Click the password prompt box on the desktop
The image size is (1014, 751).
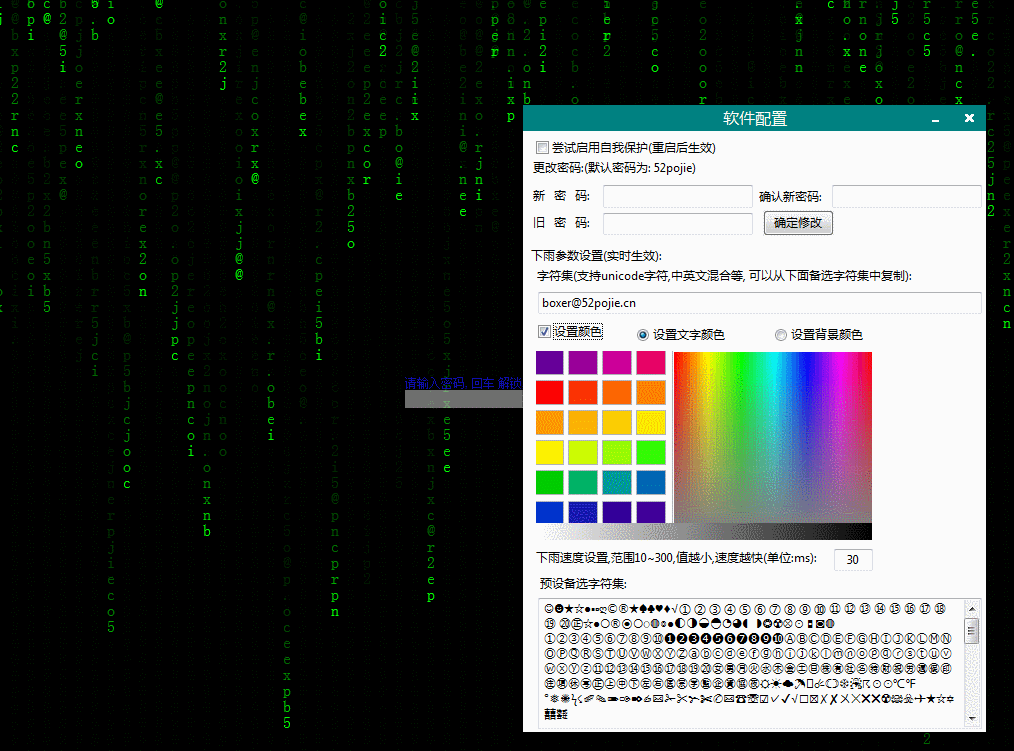(x=463, y=397)
